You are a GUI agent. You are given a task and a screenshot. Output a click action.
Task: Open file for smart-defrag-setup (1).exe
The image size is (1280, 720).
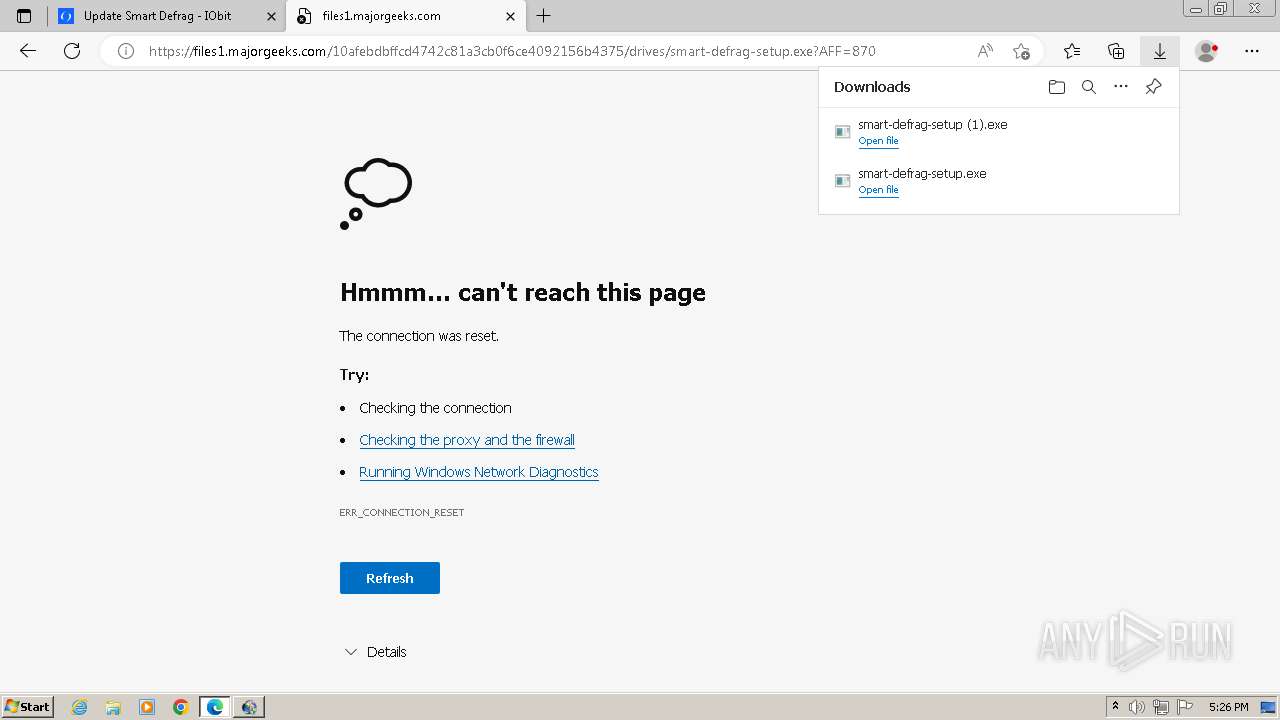[878, 141]
